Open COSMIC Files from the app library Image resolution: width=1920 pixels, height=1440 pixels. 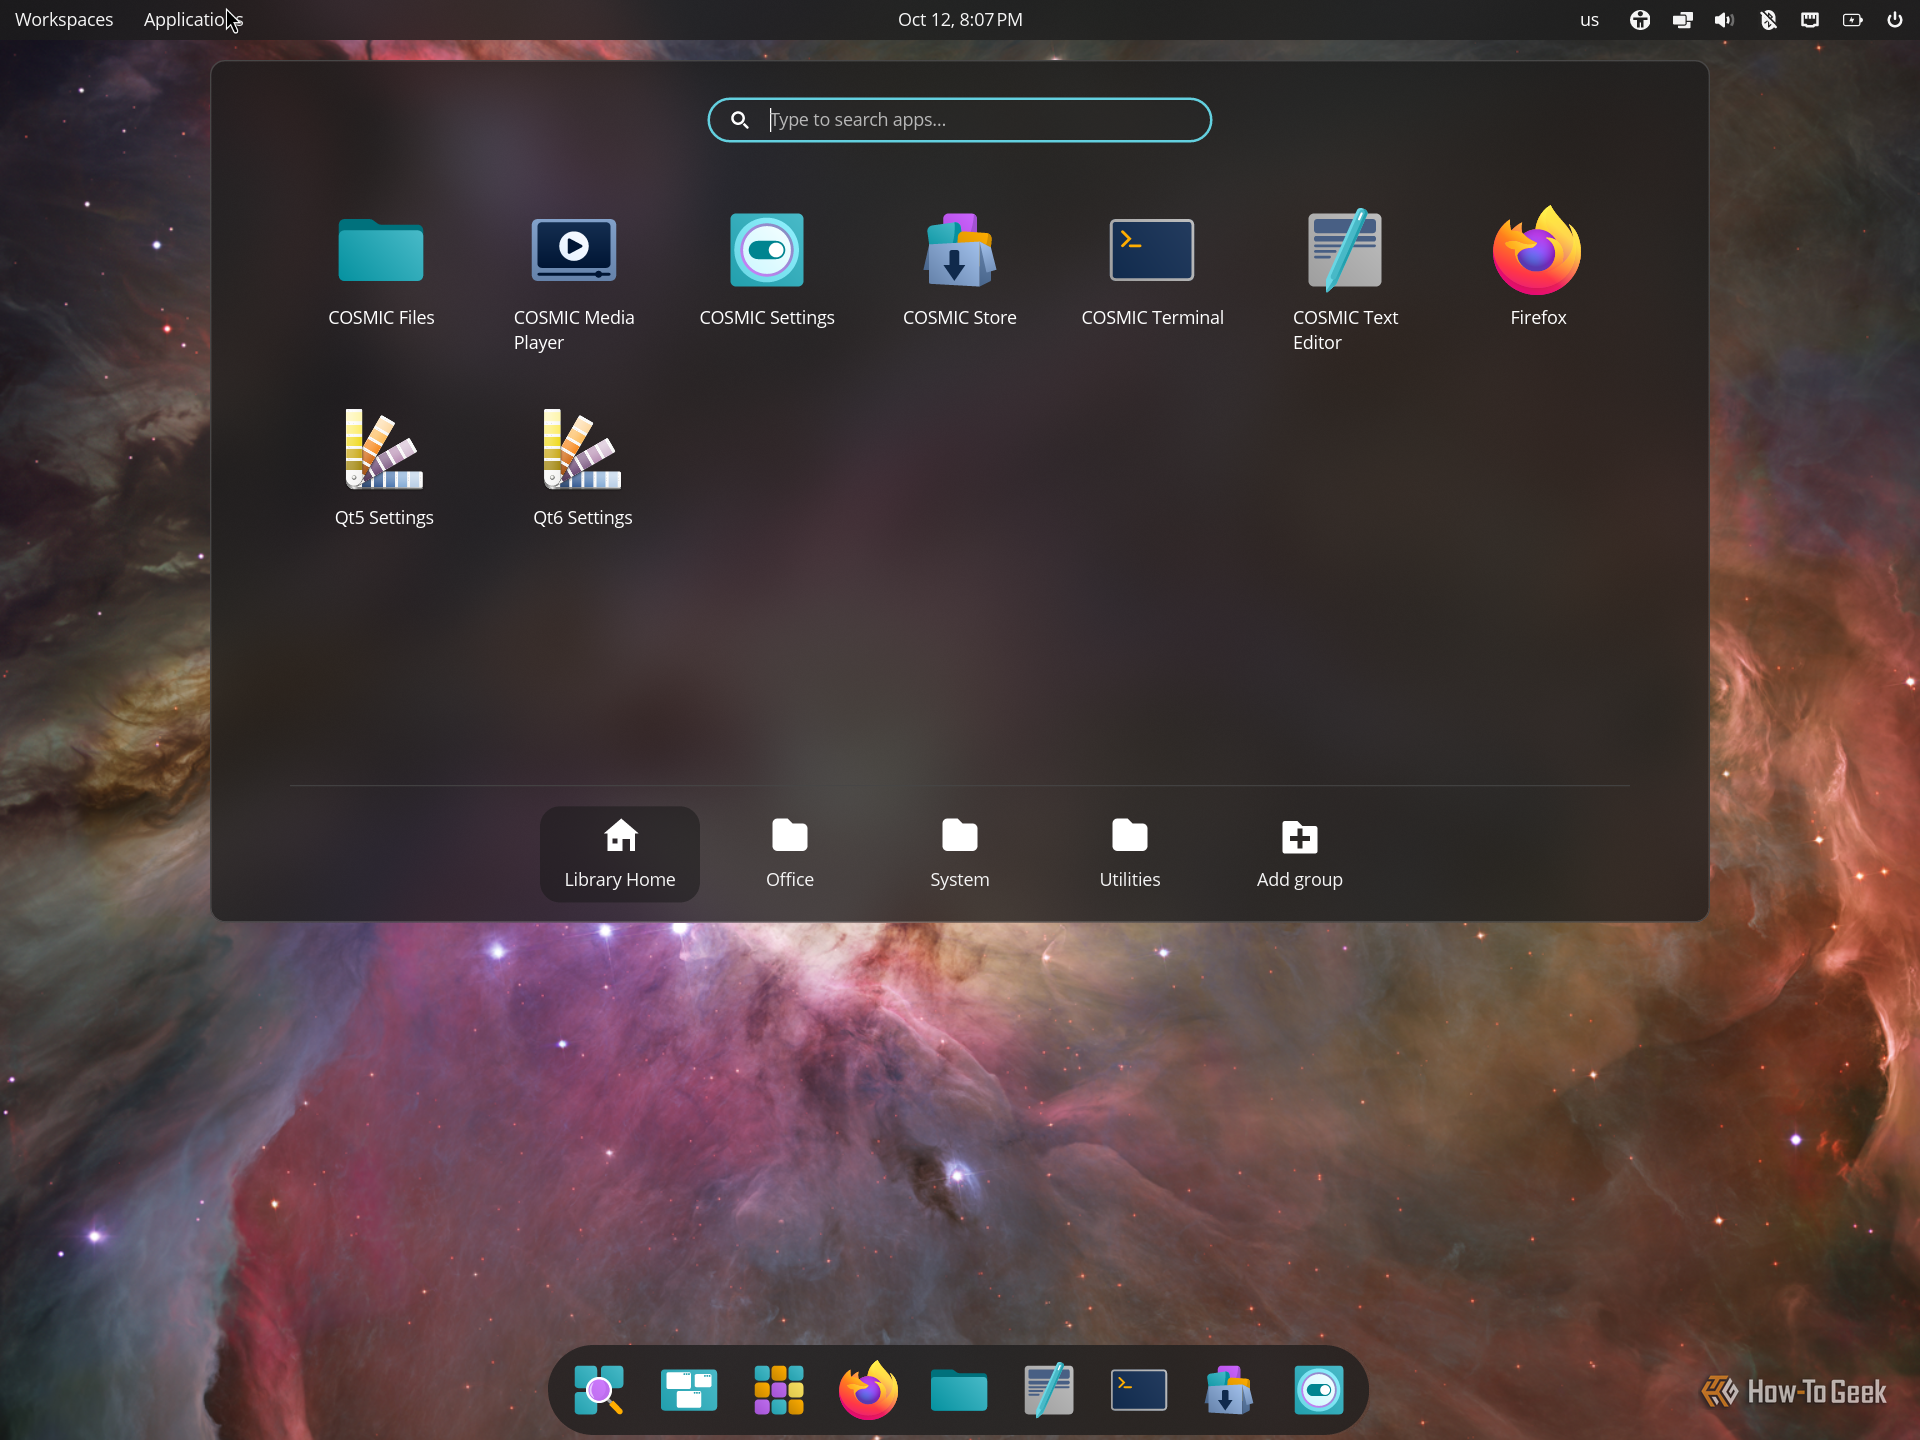(381, 270)
